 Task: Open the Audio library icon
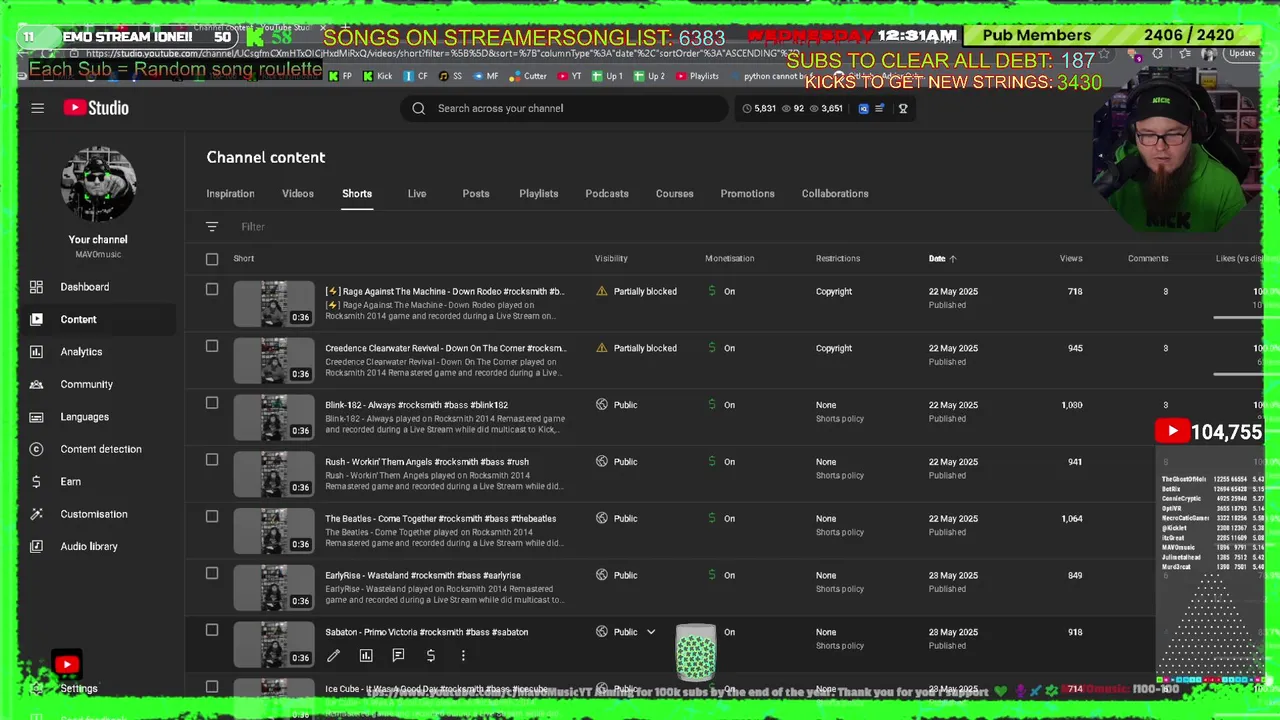coord(36,546)
